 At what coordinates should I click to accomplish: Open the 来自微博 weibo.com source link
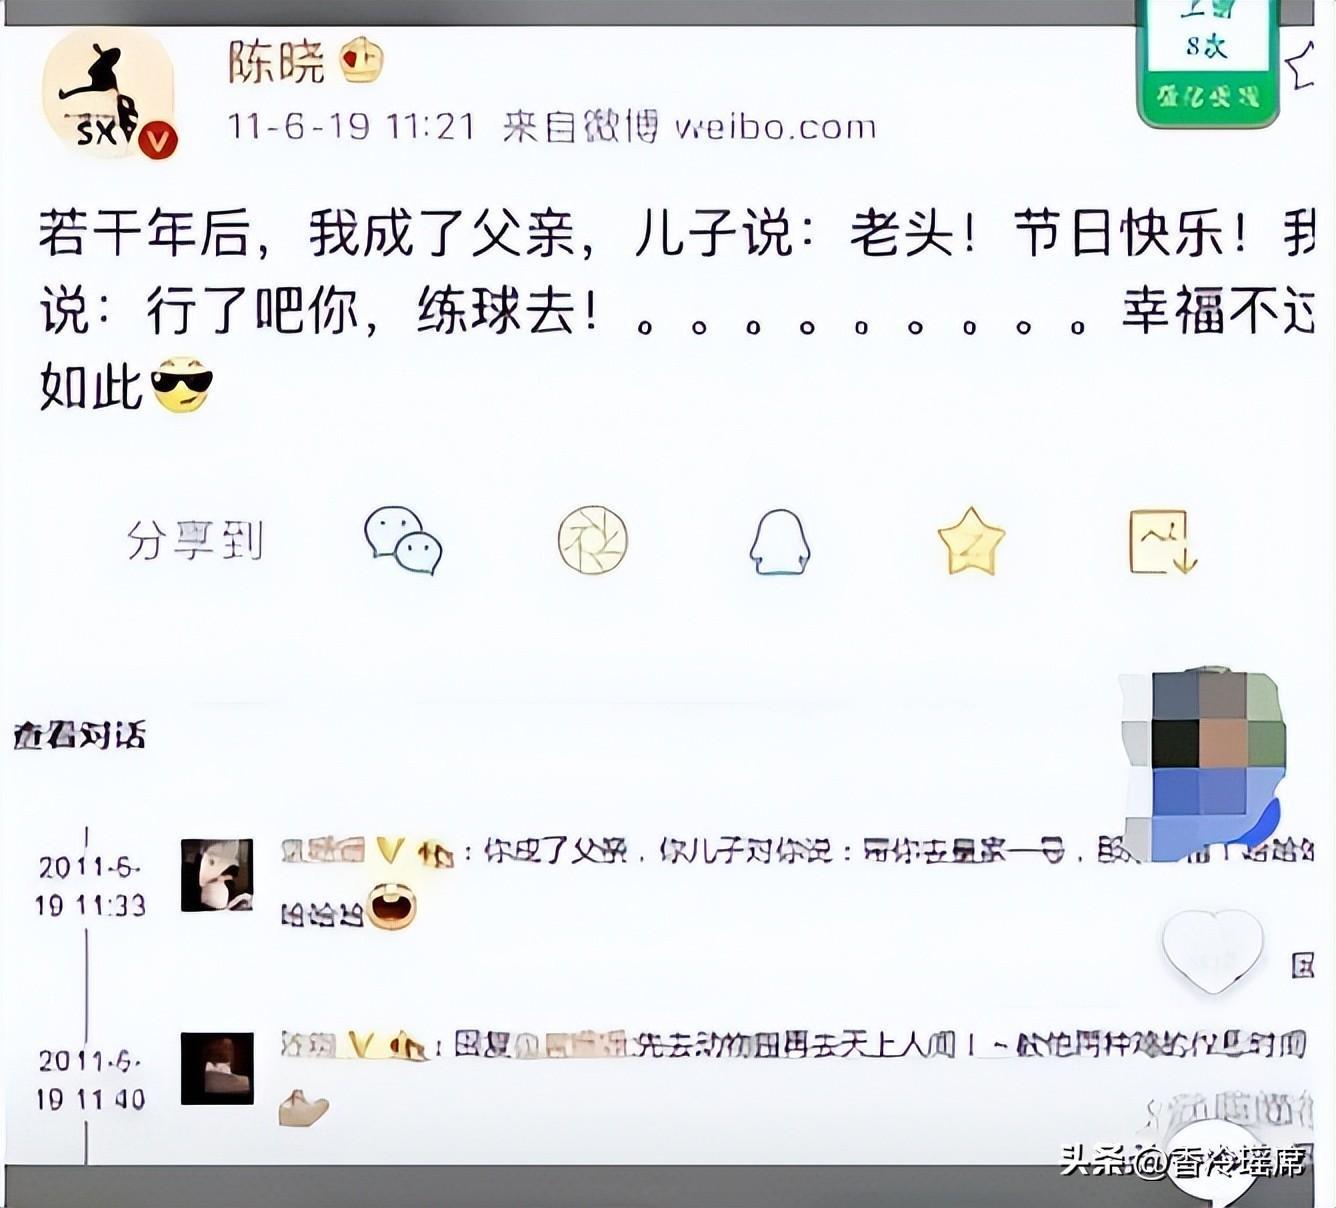pos(689,127)
